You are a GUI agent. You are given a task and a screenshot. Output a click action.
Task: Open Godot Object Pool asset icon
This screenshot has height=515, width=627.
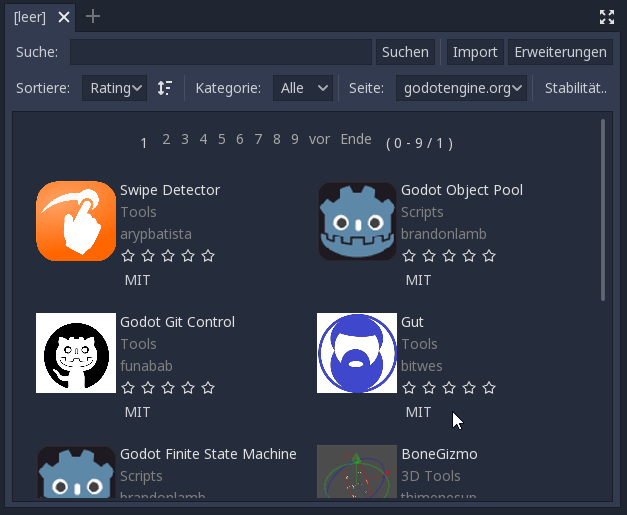(357, 221)
